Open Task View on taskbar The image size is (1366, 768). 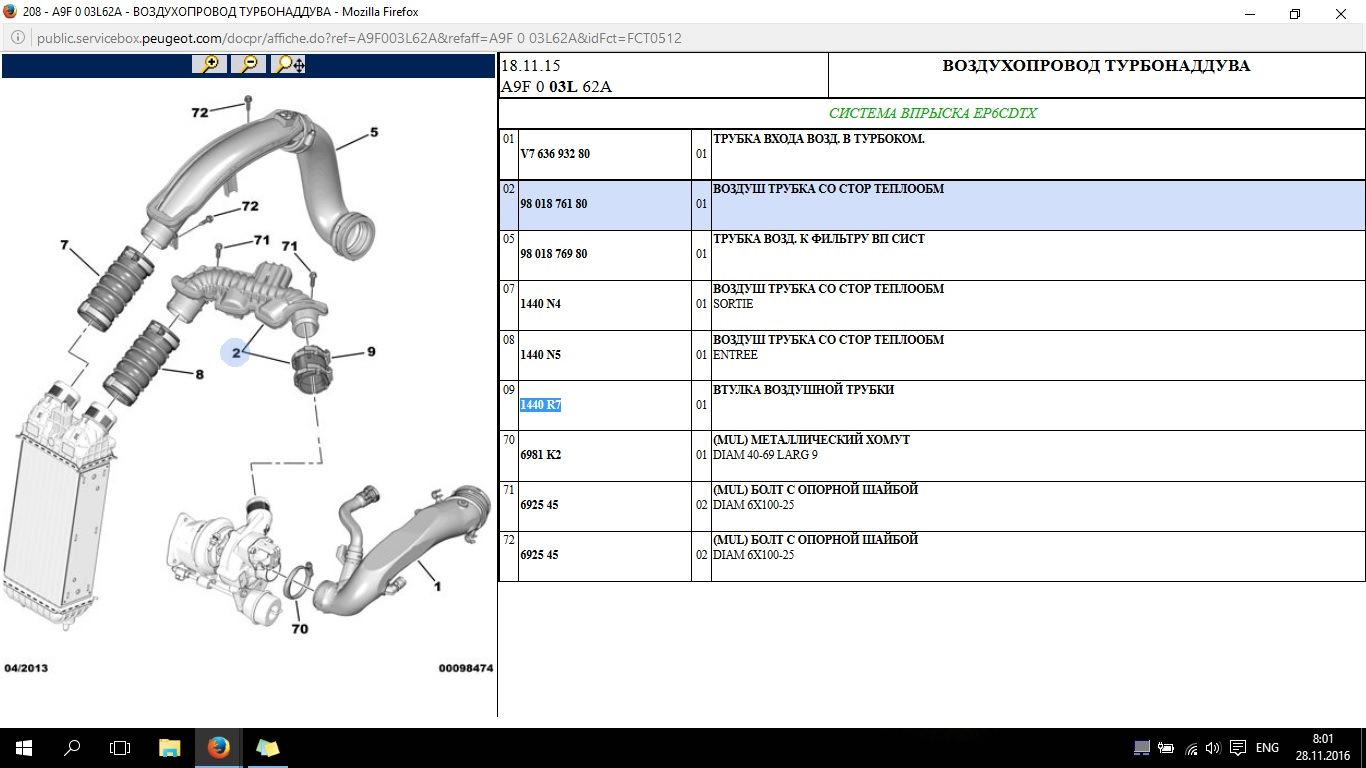(x=120, y=747)
